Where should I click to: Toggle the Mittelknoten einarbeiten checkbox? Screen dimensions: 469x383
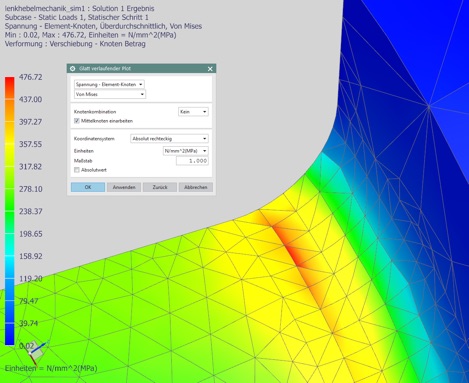[77, 121]
